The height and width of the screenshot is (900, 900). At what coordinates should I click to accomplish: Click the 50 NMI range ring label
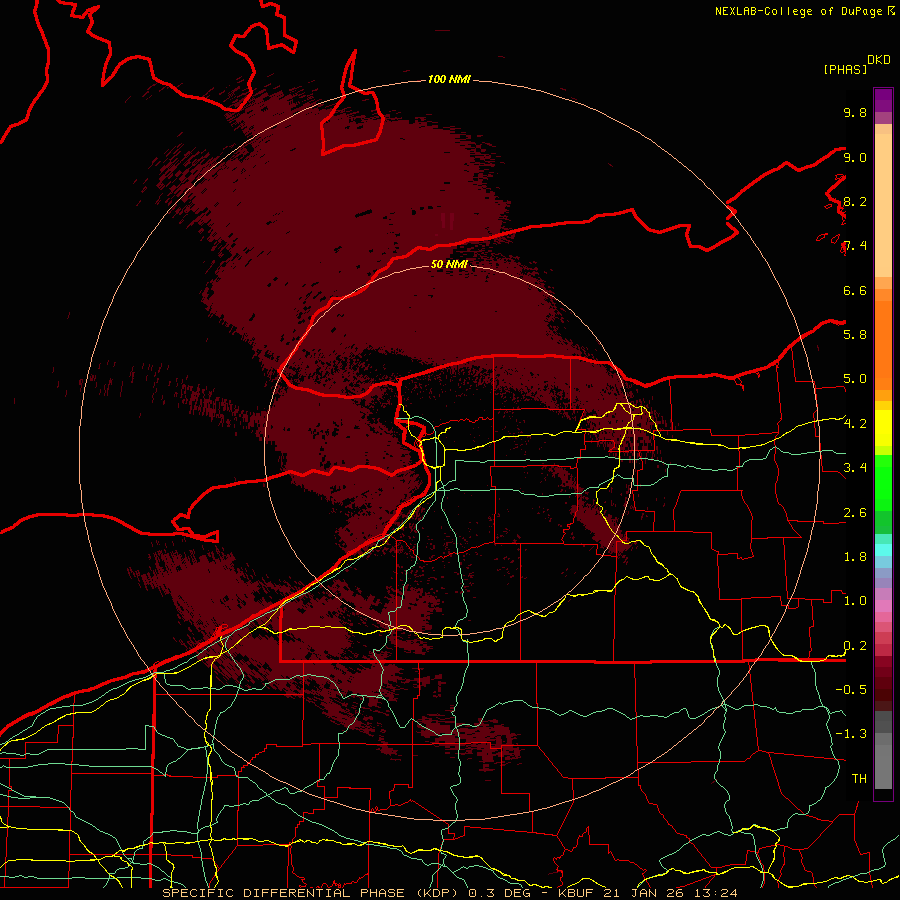(449, 265)
